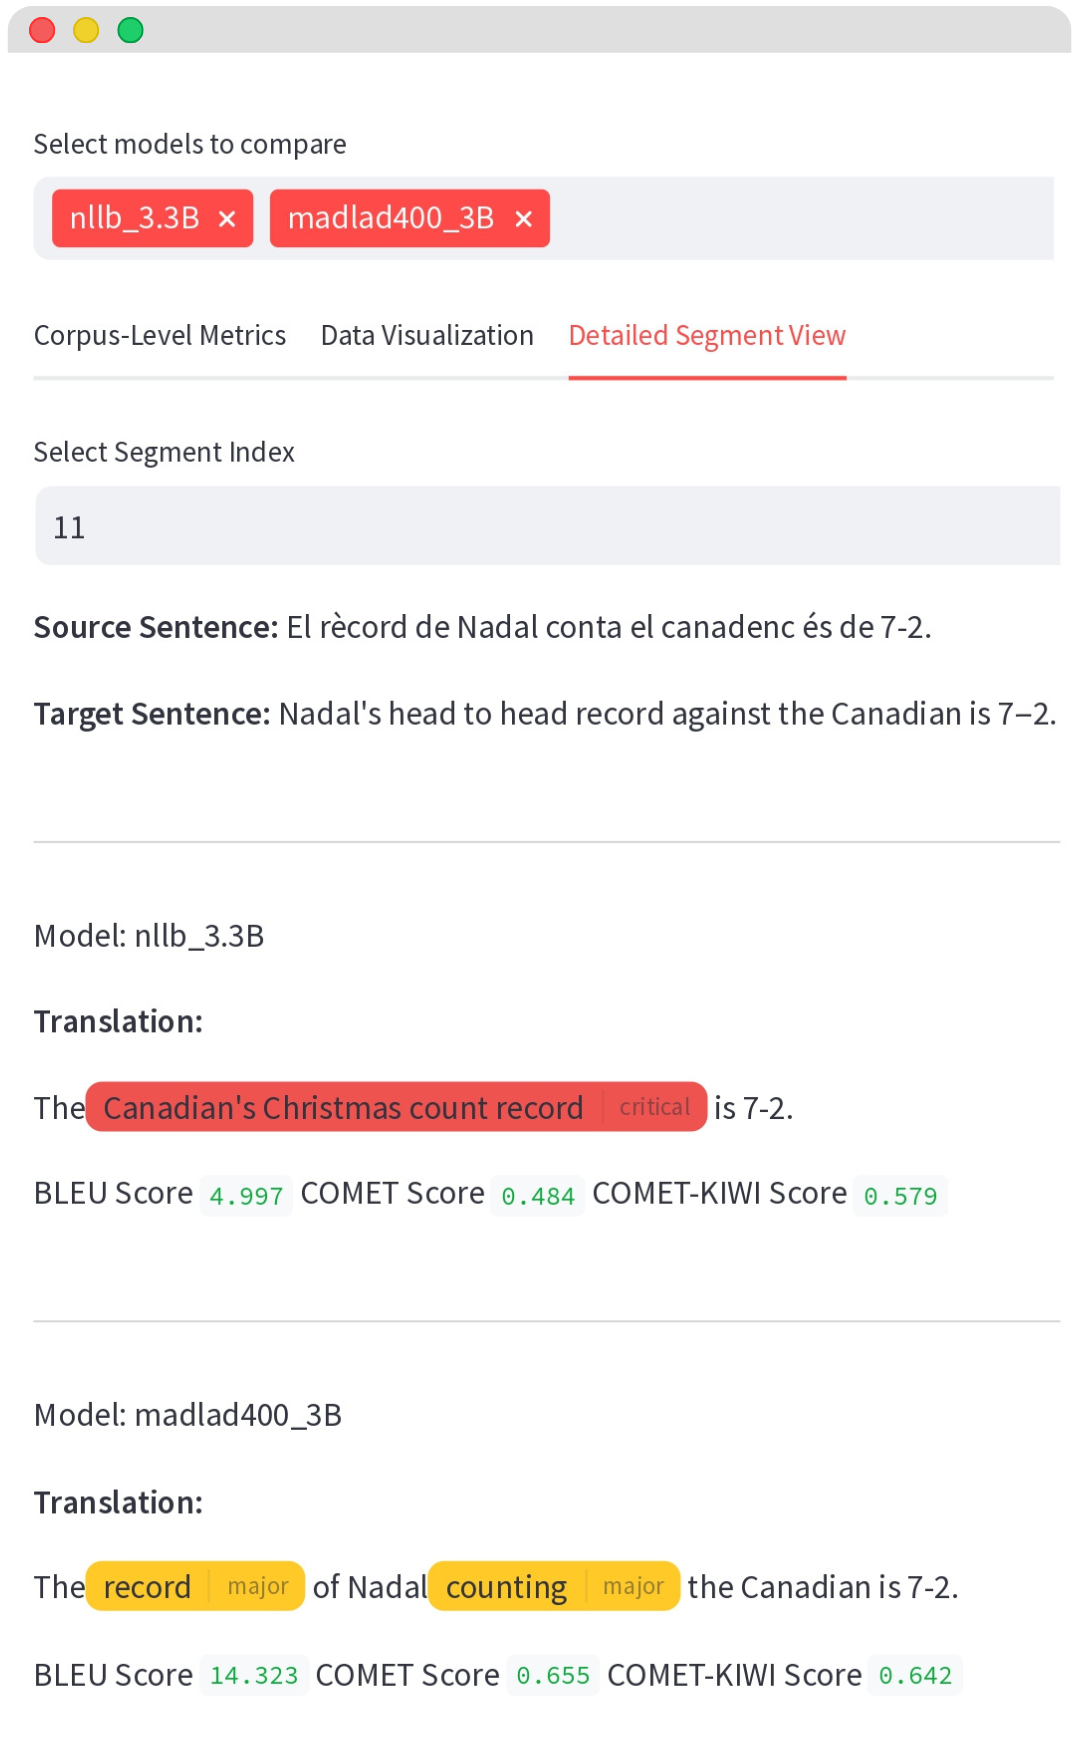The image size is (1080, 1743).
Task: Click the Segment Index input field
Action: point(547,527)
